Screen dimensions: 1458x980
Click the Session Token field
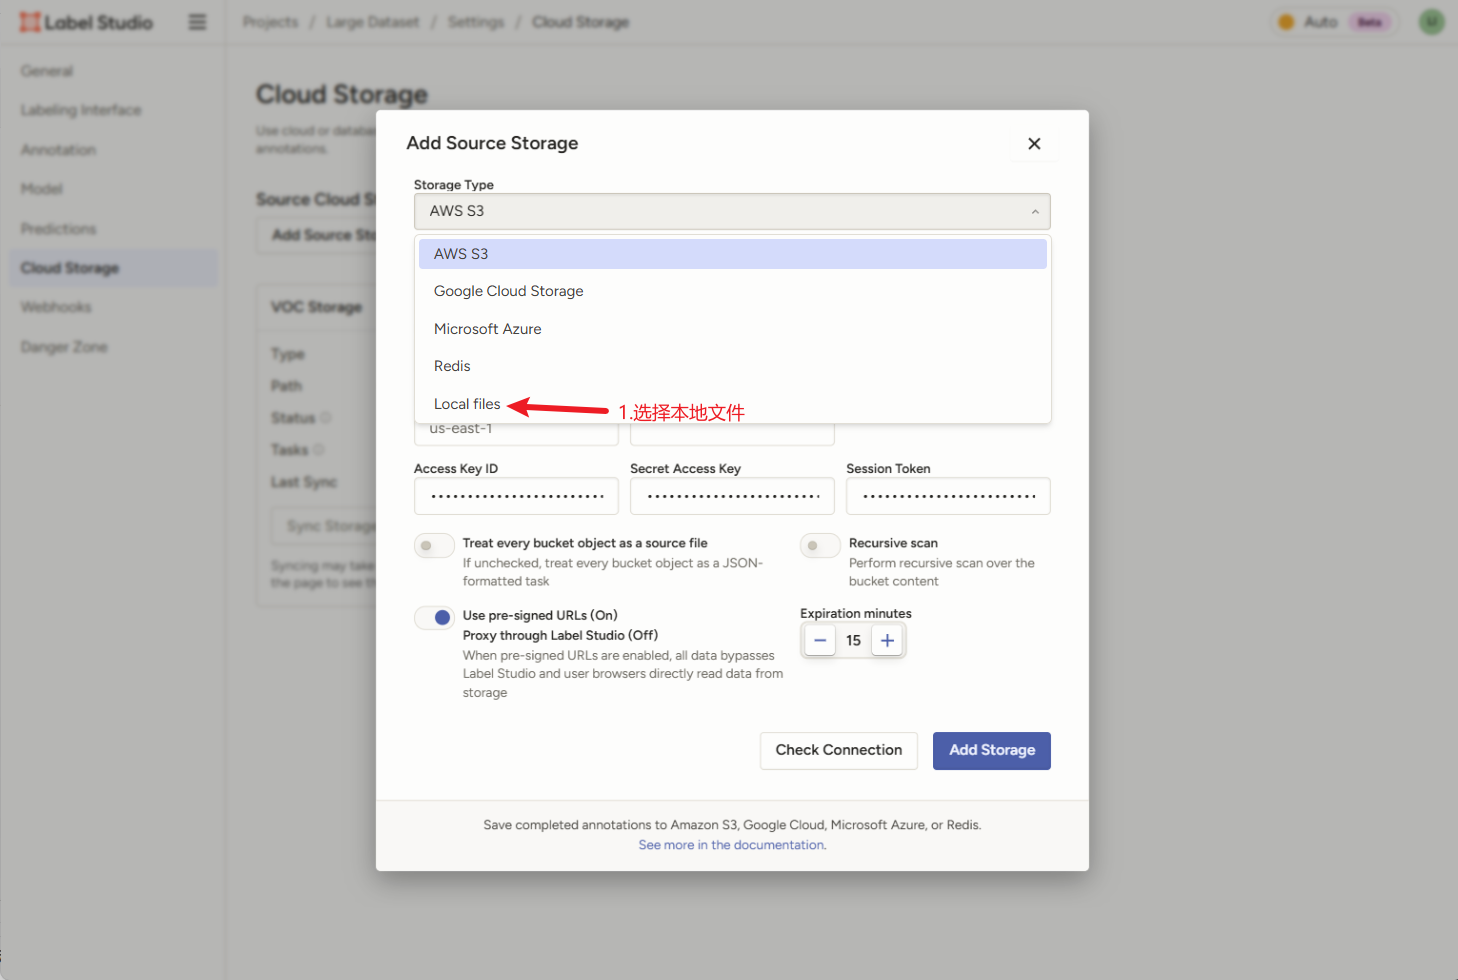[948, 496]
